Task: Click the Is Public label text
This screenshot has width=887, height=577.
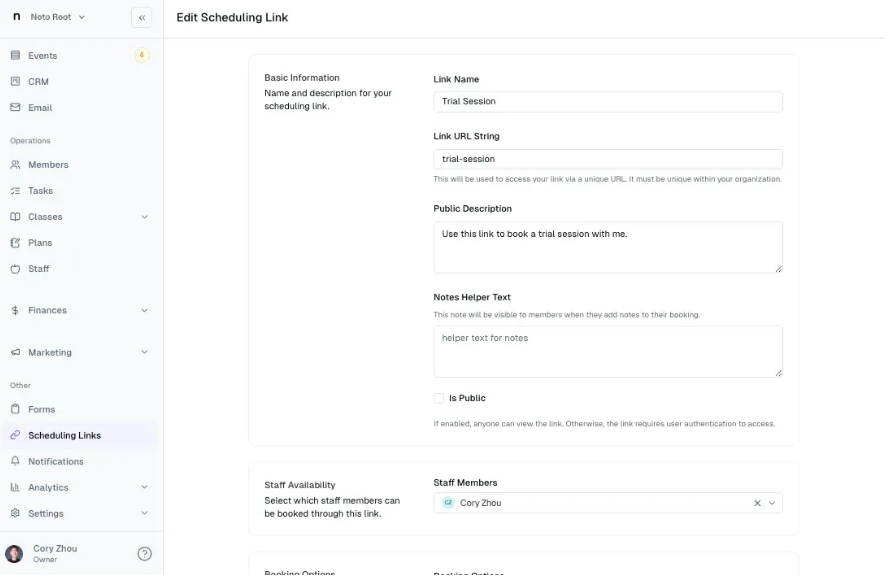Action: coord(467,398)
